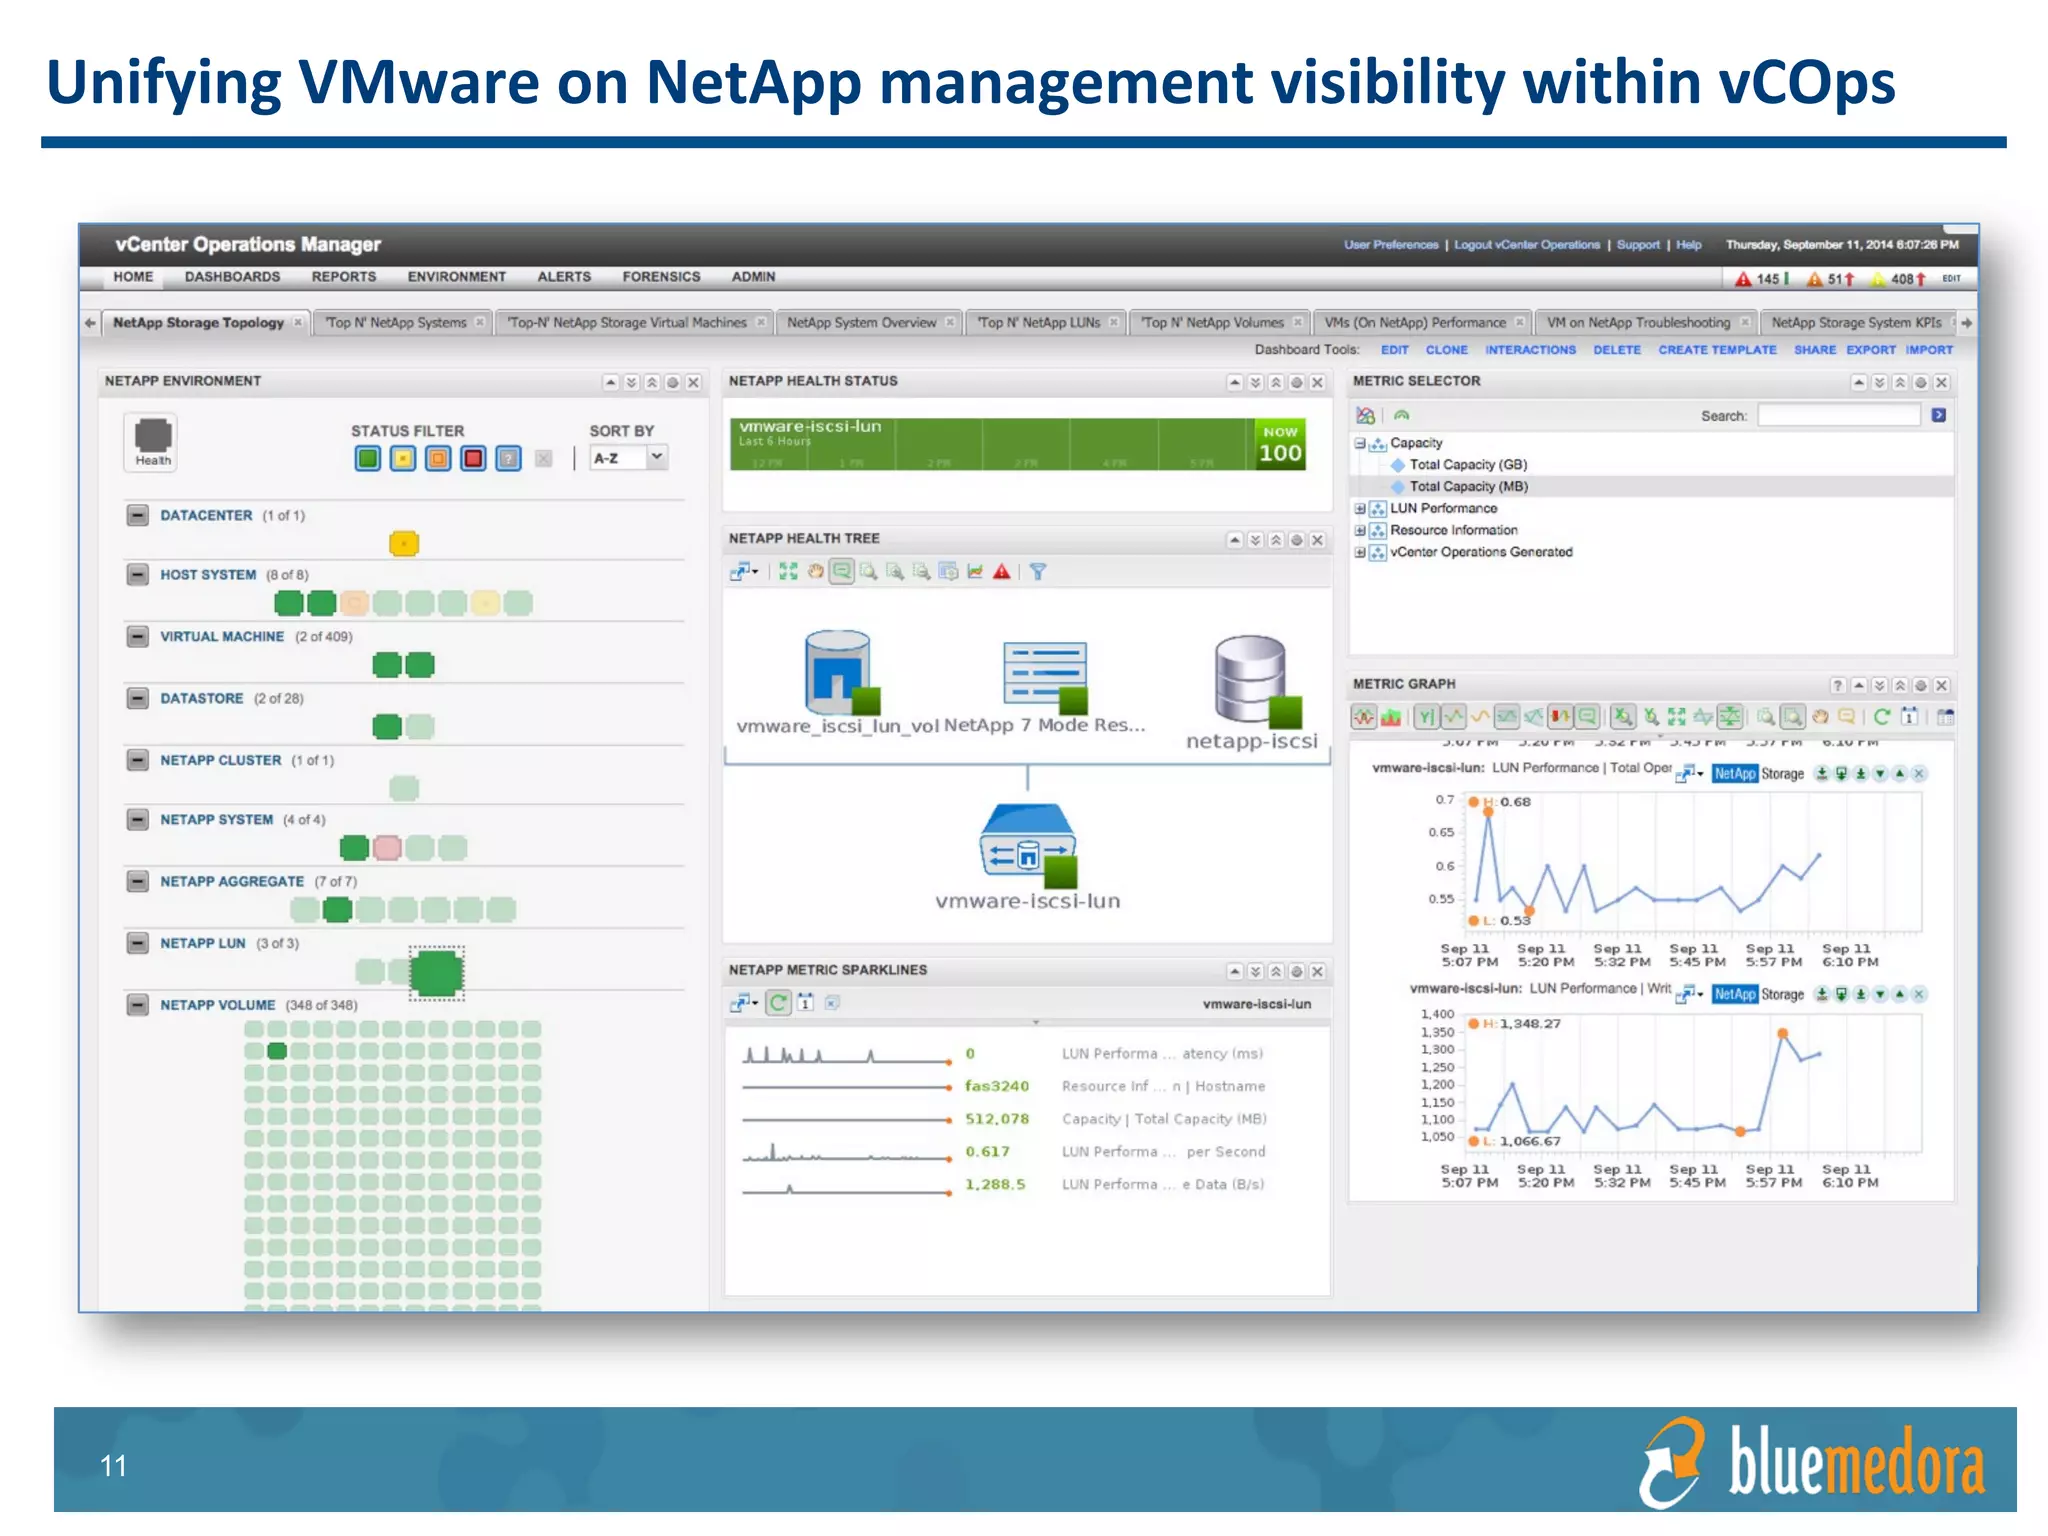Toggle the yellow status filter
Screen dimensions: 2048x1536
point(403,458)
